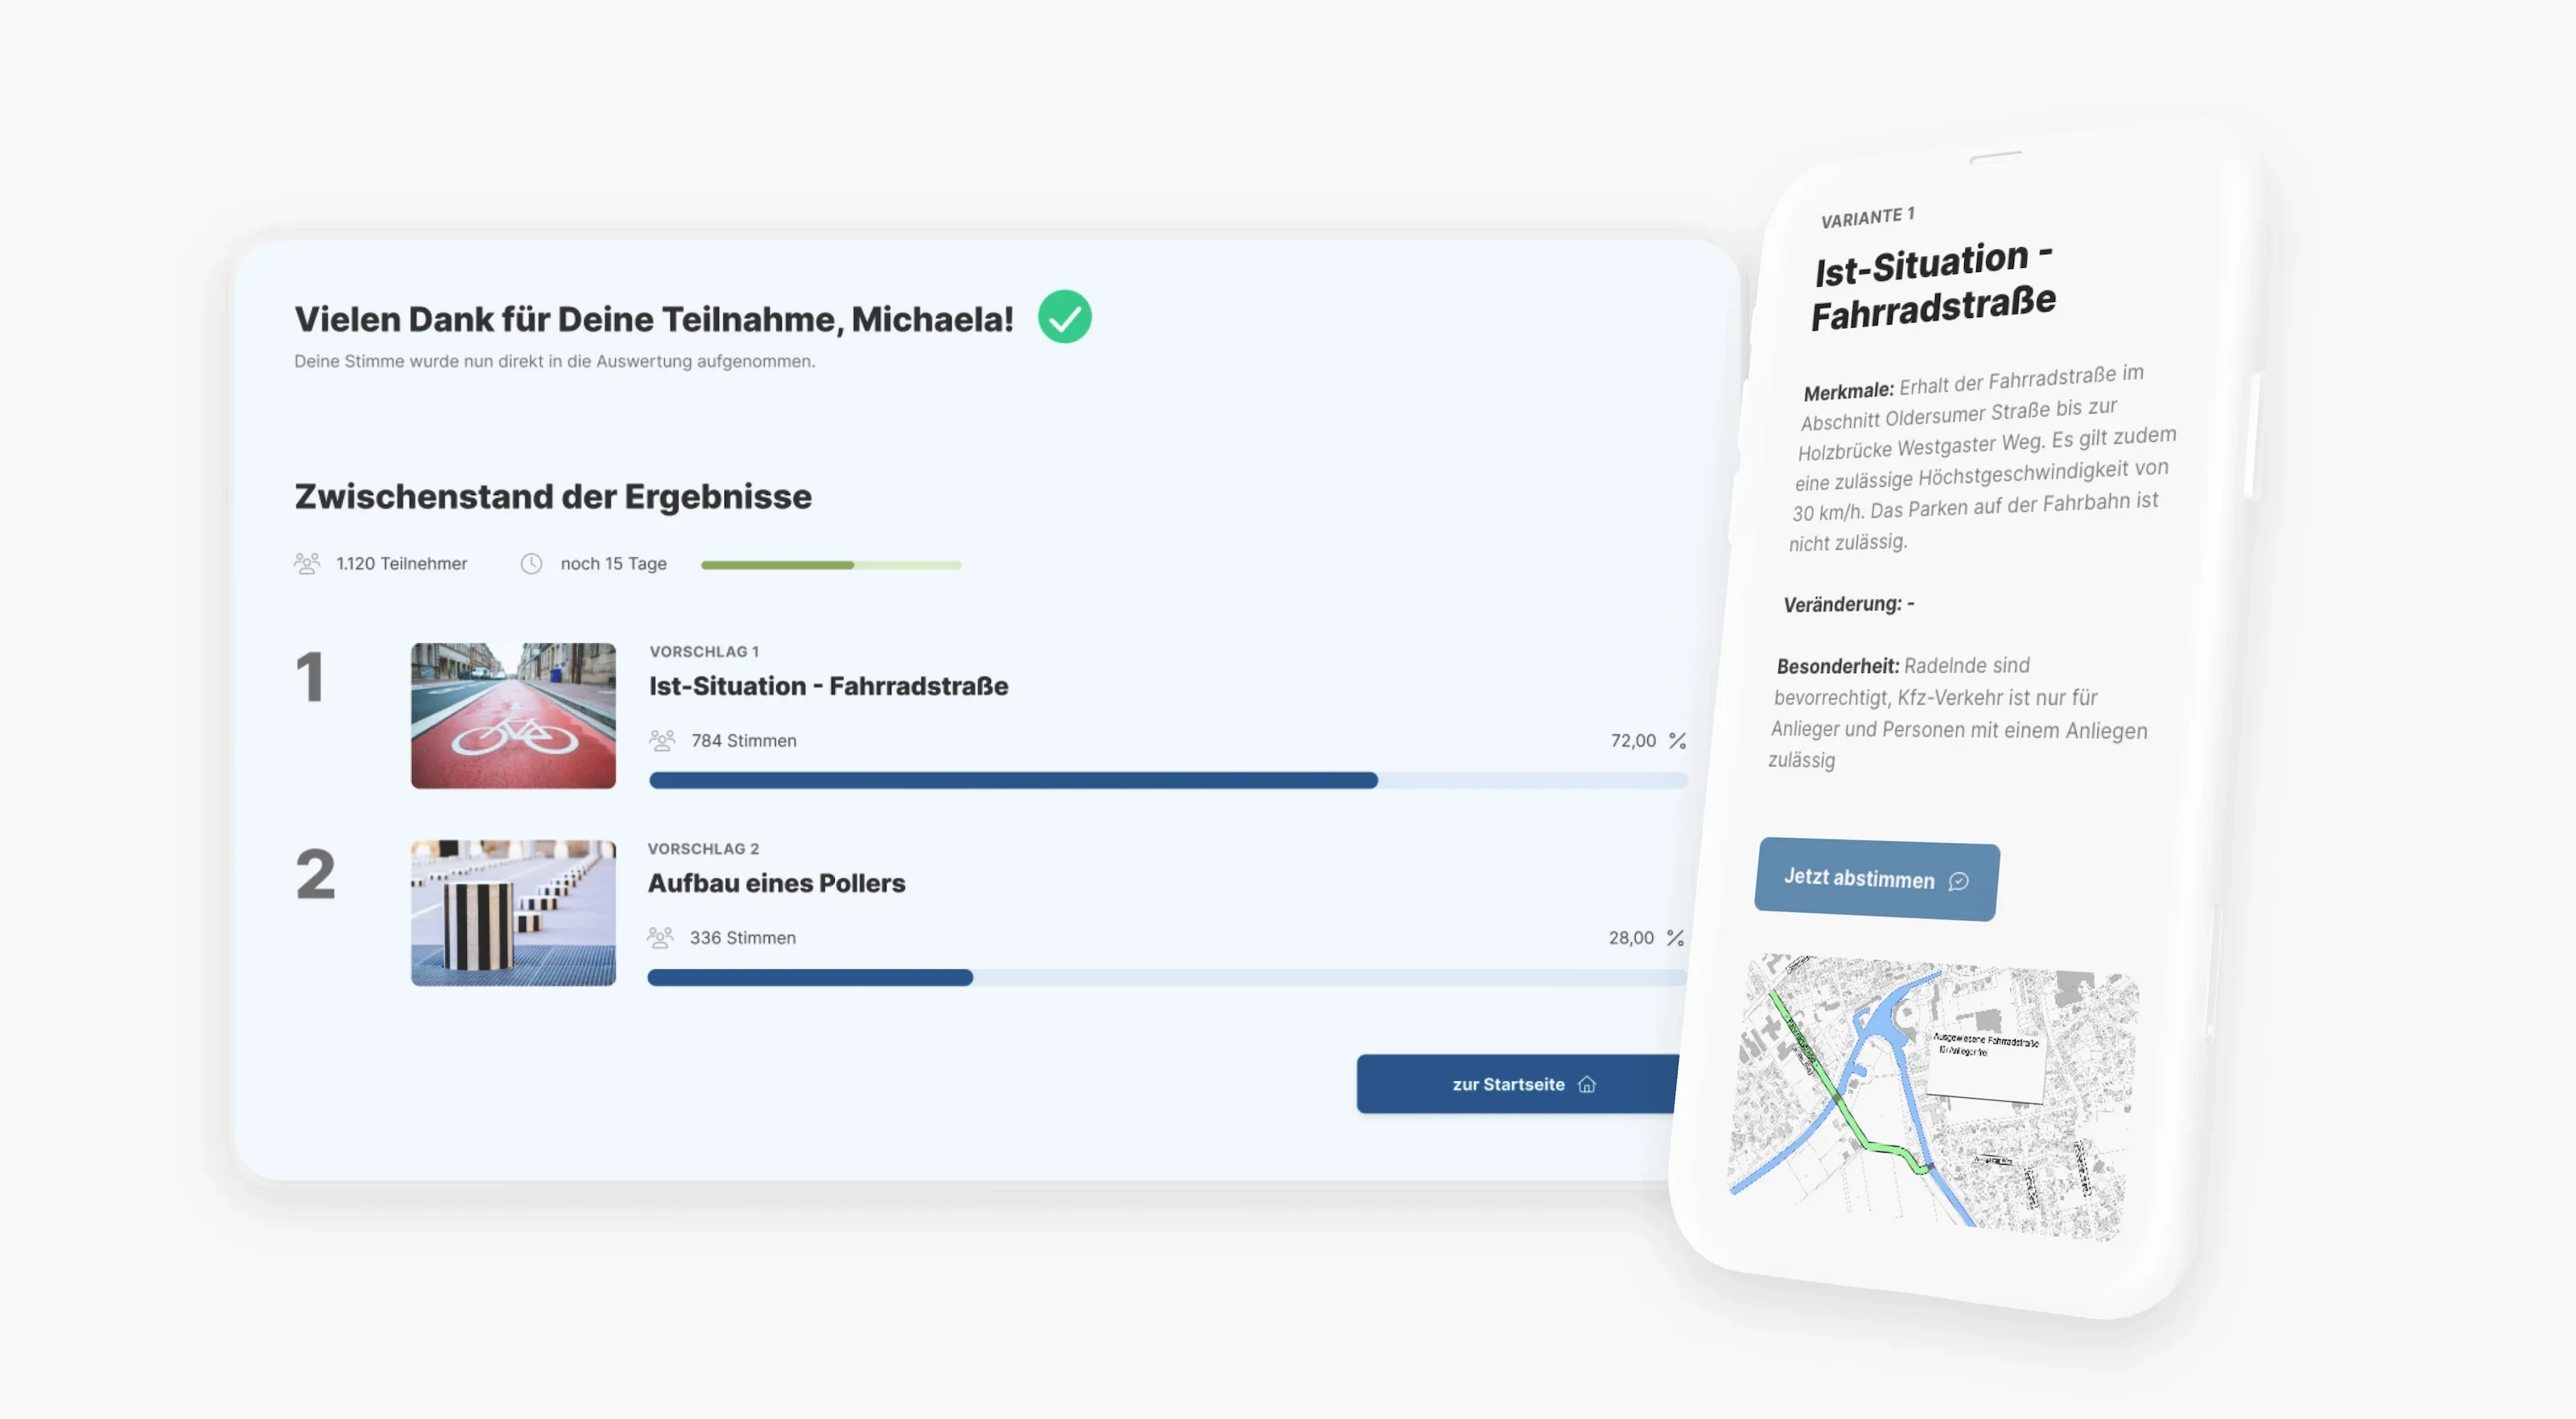Click the VARIANTE 1 label on the phone
The height and width of the screenshot is (1419, 2576).
pos(1867,217)
